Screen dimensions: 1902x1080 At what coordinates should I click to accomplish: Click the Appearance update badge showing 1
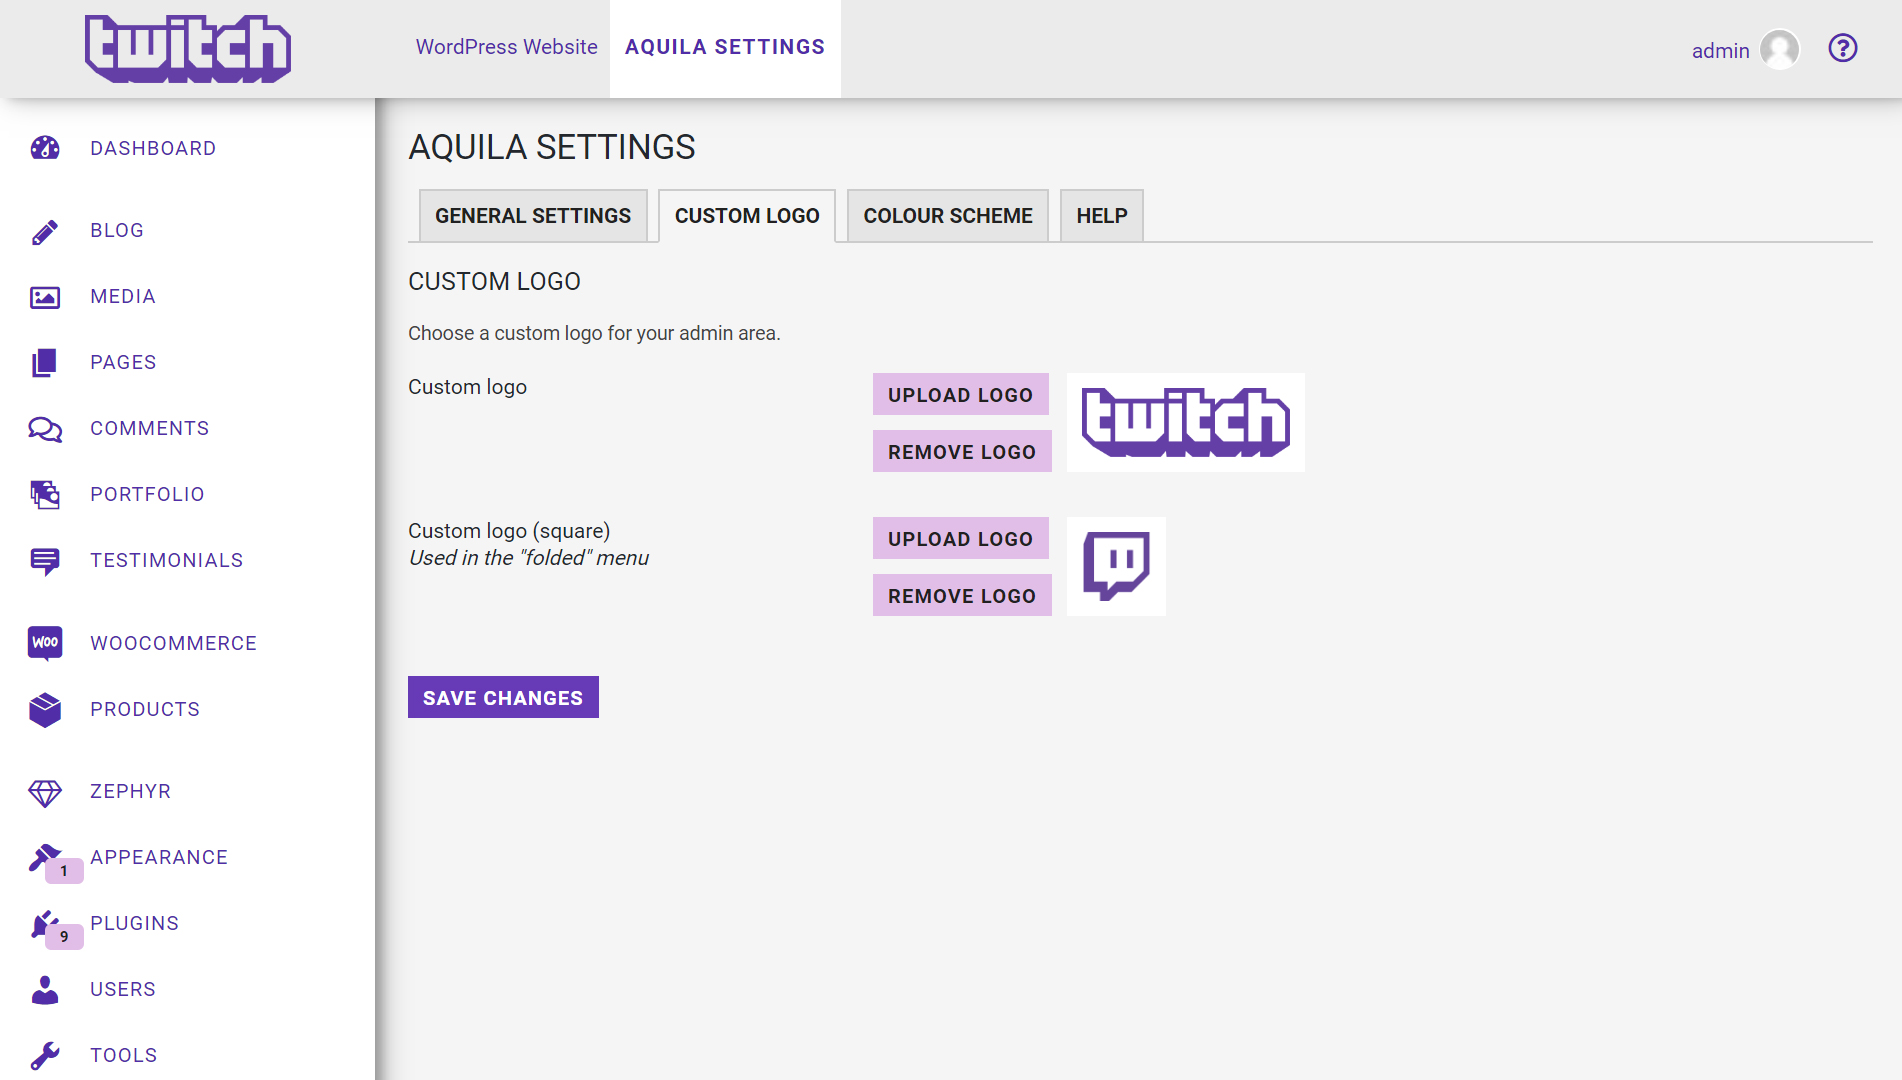64,871
